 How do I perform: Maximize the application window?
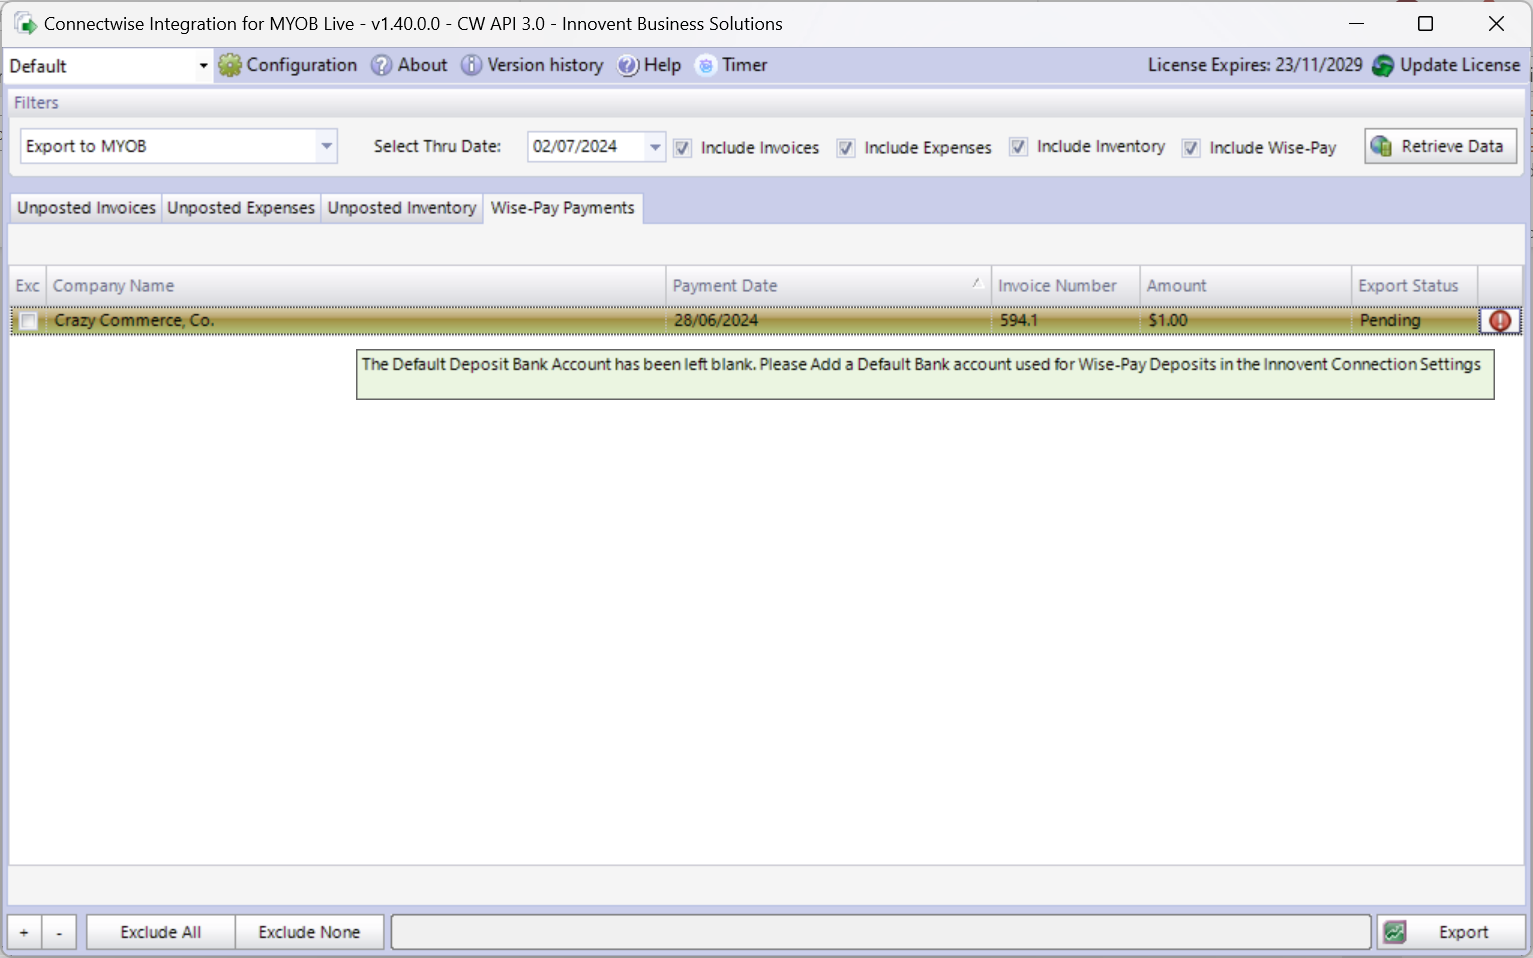pyautogui.click(x=1426, y=24)
